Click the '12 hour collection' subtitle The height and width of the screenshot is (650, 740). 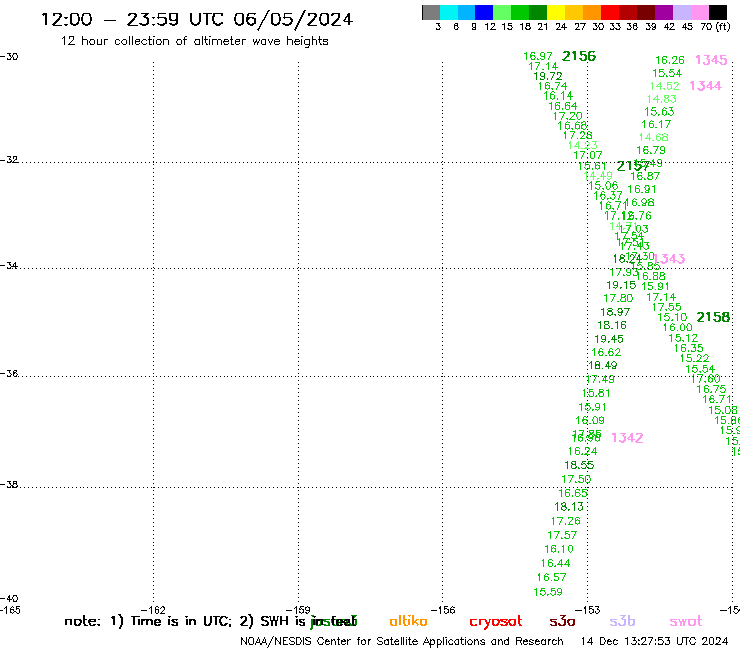tap(194, 41)
